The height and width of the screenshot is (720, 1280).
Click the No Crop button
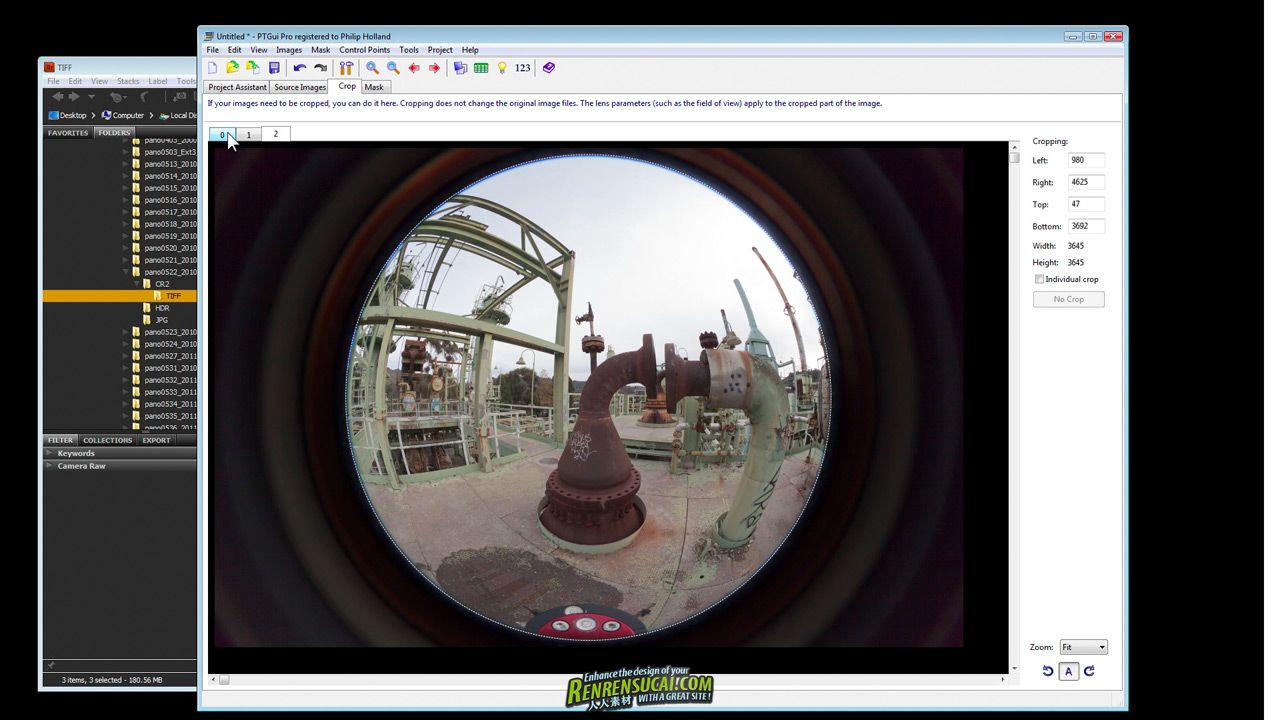(1068, 299)
